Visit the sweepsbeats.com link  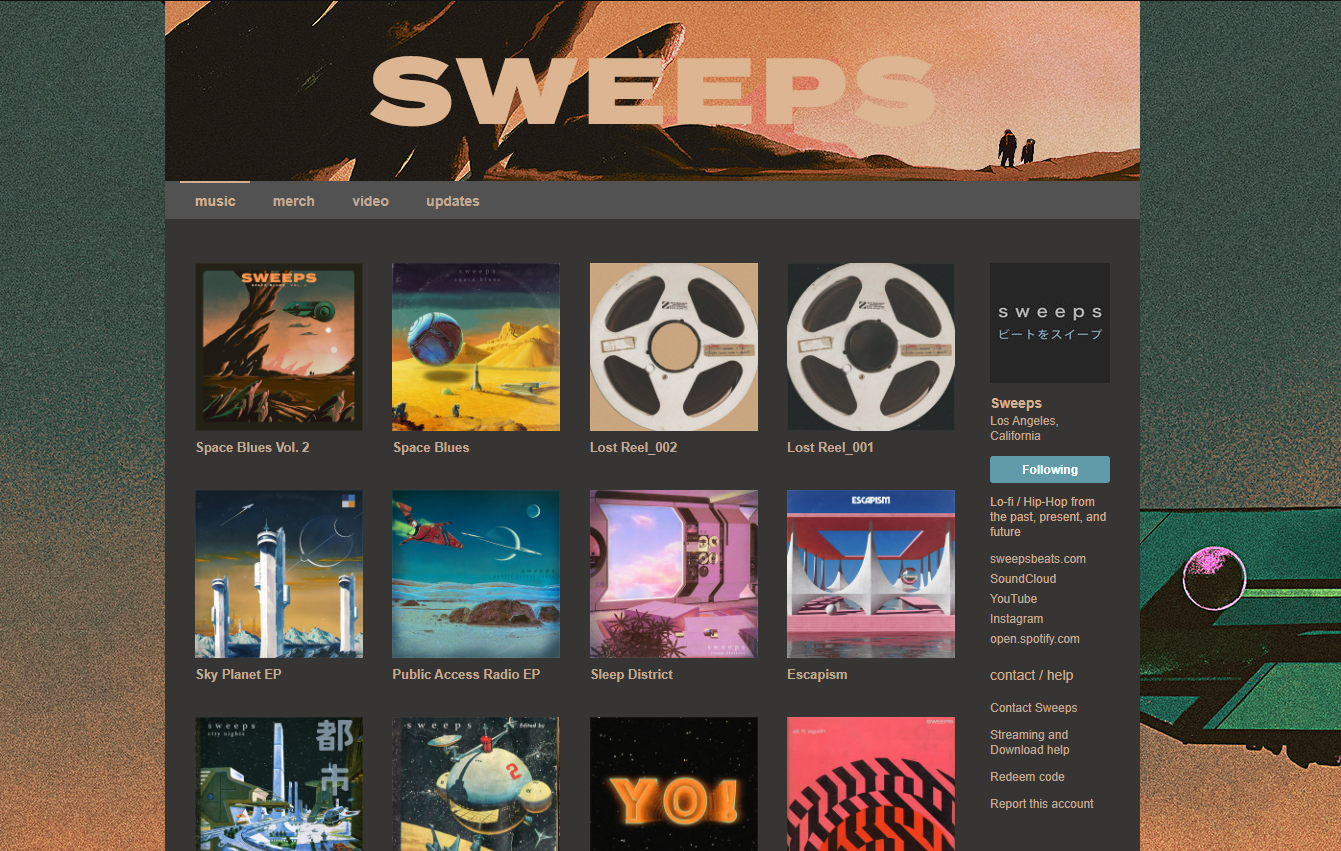click(x=1038, y=559)
